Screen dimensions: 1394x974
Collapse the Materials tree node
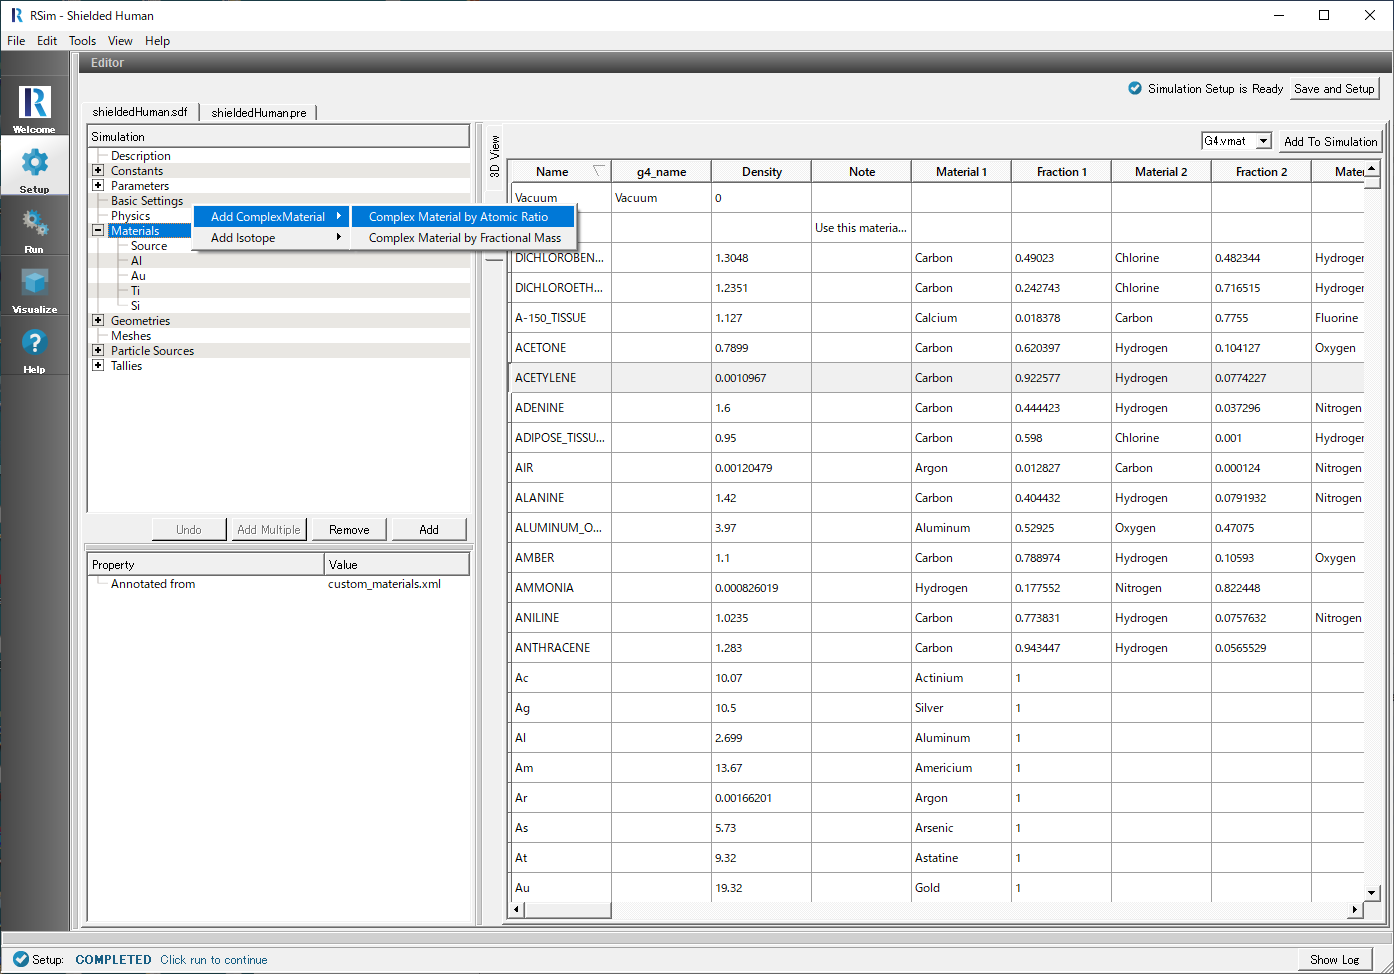click(x=98, y=230)
